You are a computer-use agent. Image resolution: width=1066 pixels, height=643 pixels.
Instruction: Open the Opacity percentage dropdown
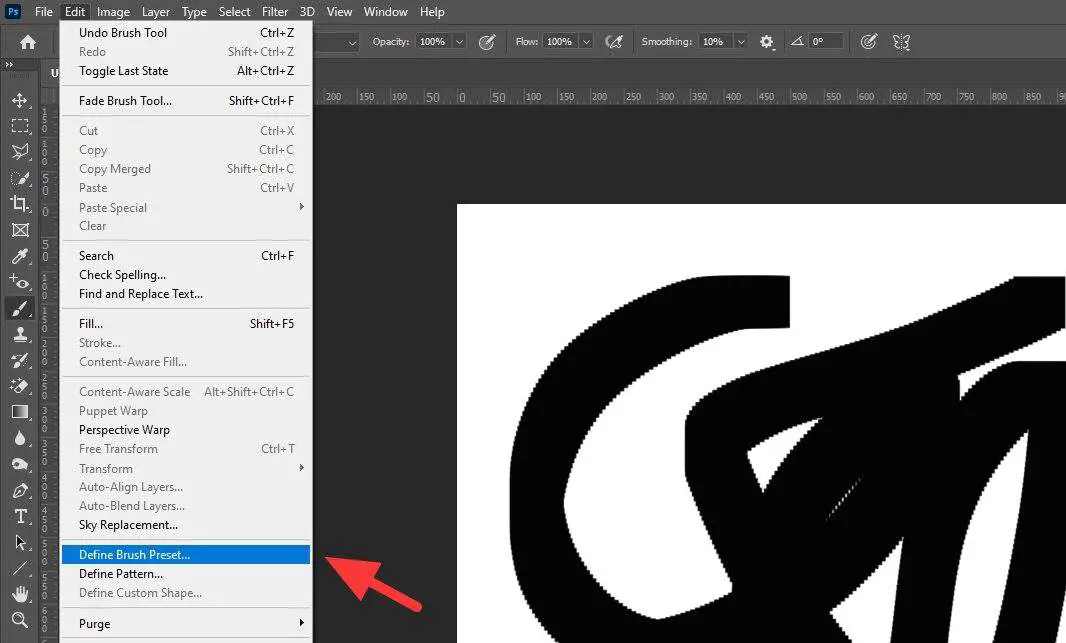click(x=458, y=41)
